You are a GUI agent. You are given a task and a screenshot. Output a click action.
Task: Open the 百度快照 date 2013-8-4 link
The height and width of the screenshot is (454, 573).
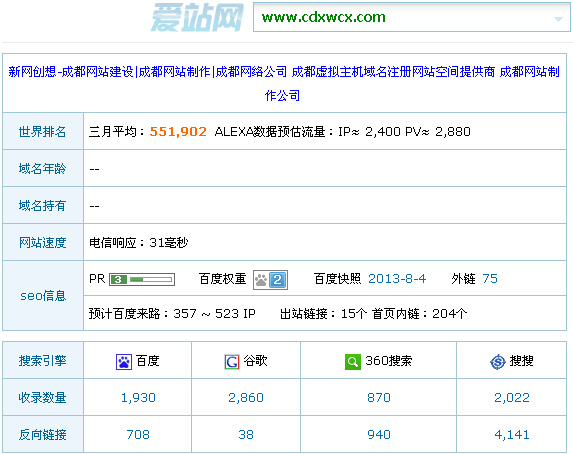coord(397,279)
